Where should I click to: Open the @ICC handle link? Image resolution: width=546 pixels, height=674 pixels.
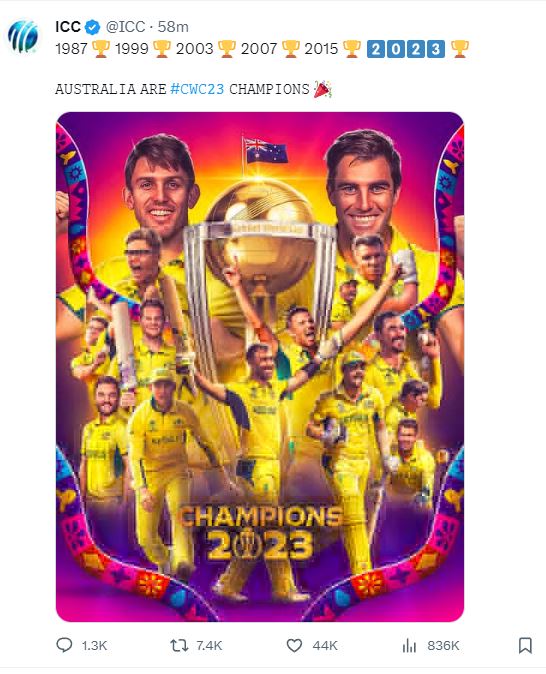coord(125,27)
